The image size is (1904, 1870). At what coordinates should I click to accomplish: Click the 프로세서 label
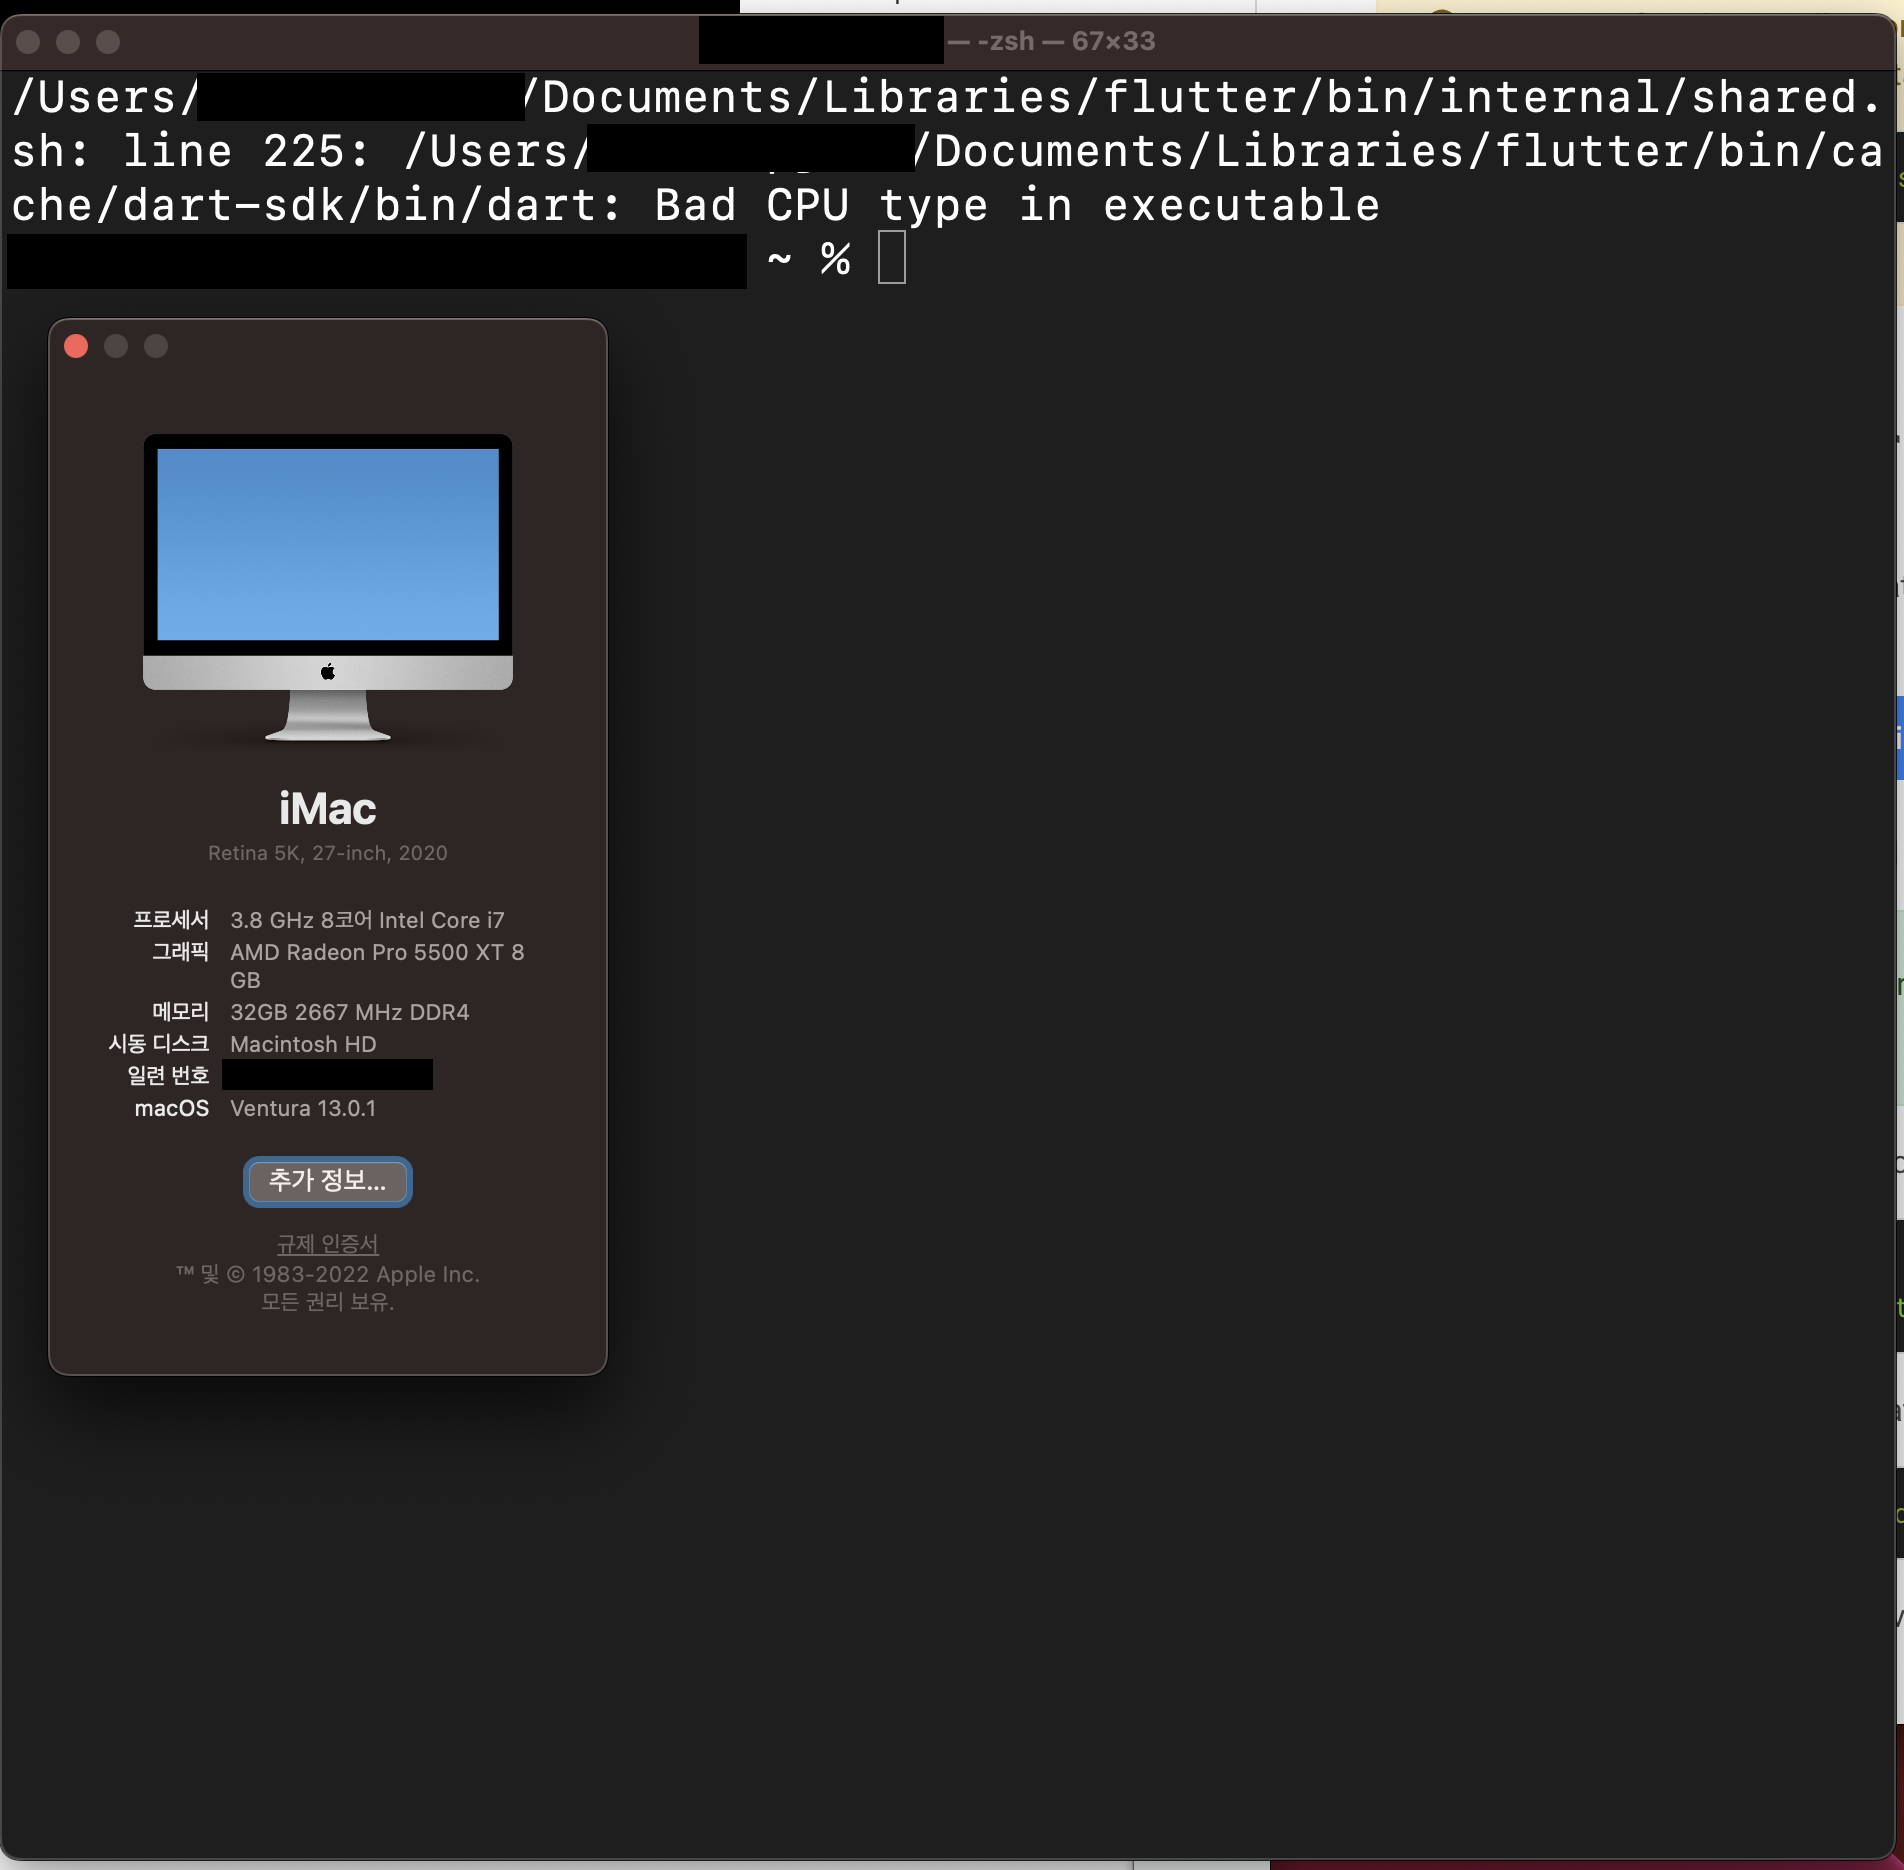(171, 920)
